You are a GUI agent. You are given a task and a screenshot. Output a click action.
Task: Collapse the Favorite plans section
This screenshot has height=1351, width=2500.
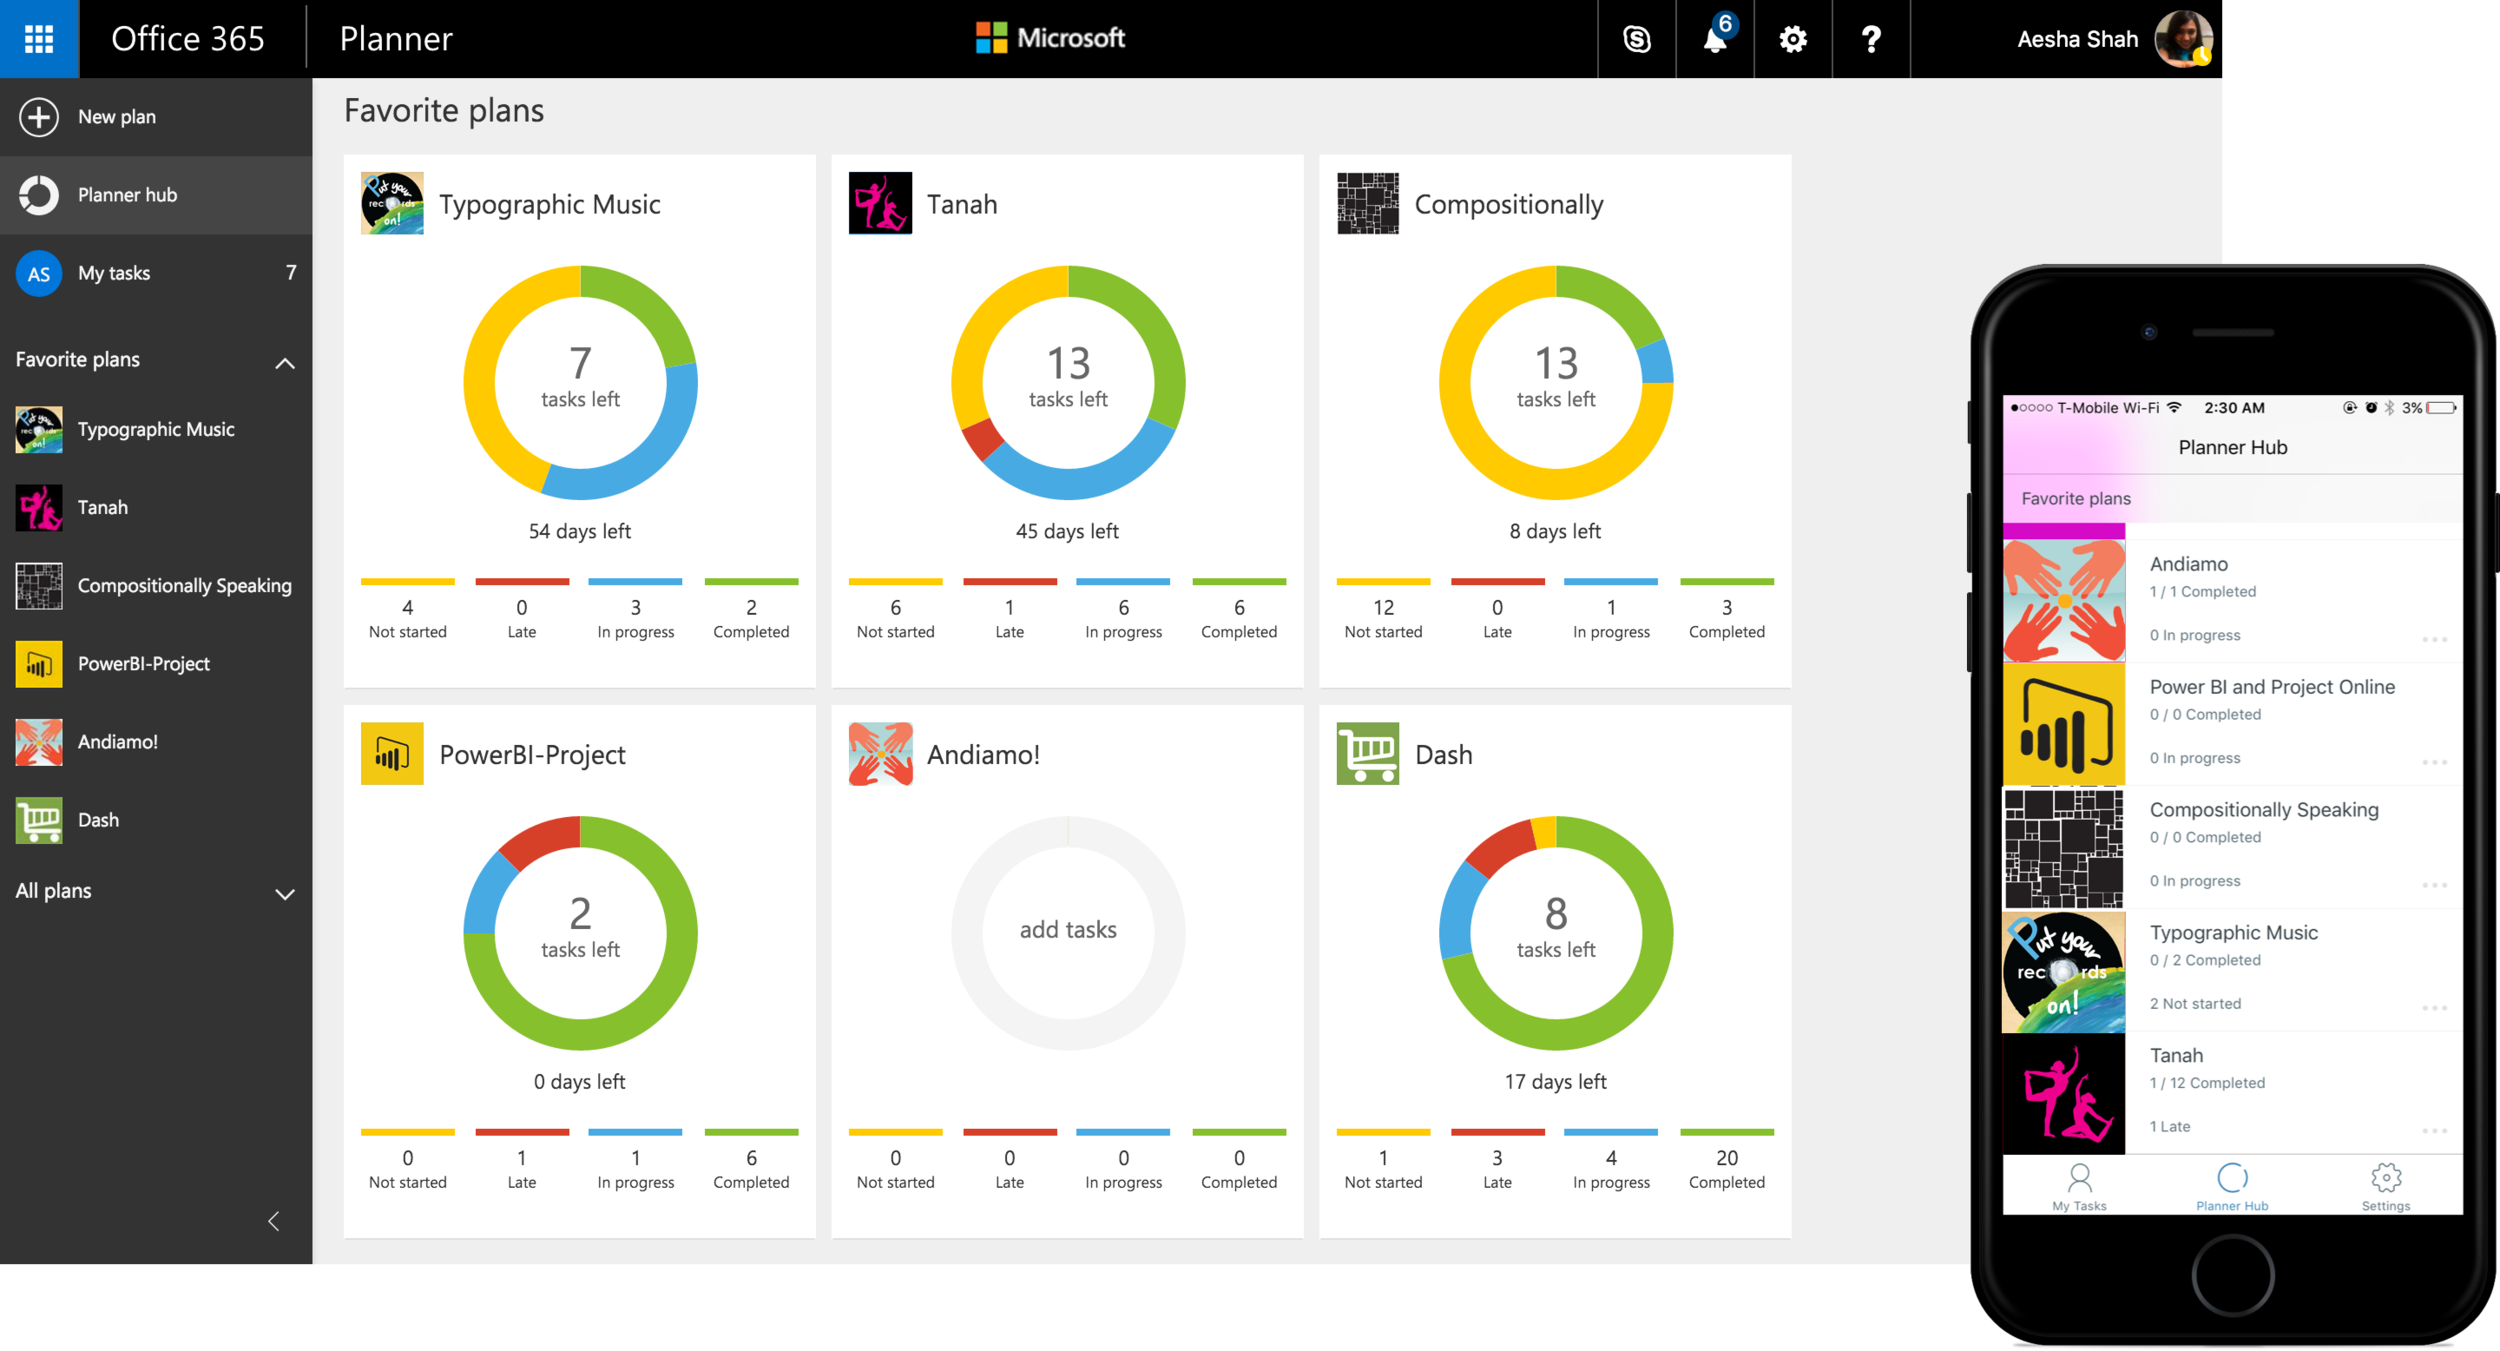coord(285,363)
